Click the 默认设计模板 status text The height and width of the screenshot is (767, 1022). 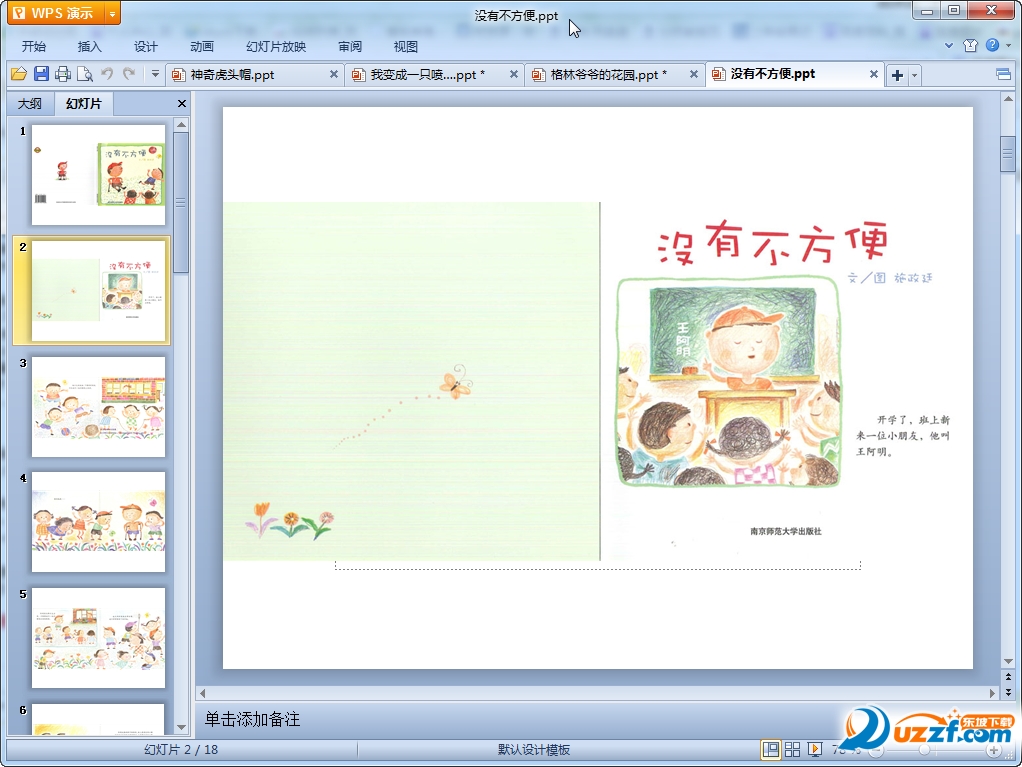coord(534,749)
